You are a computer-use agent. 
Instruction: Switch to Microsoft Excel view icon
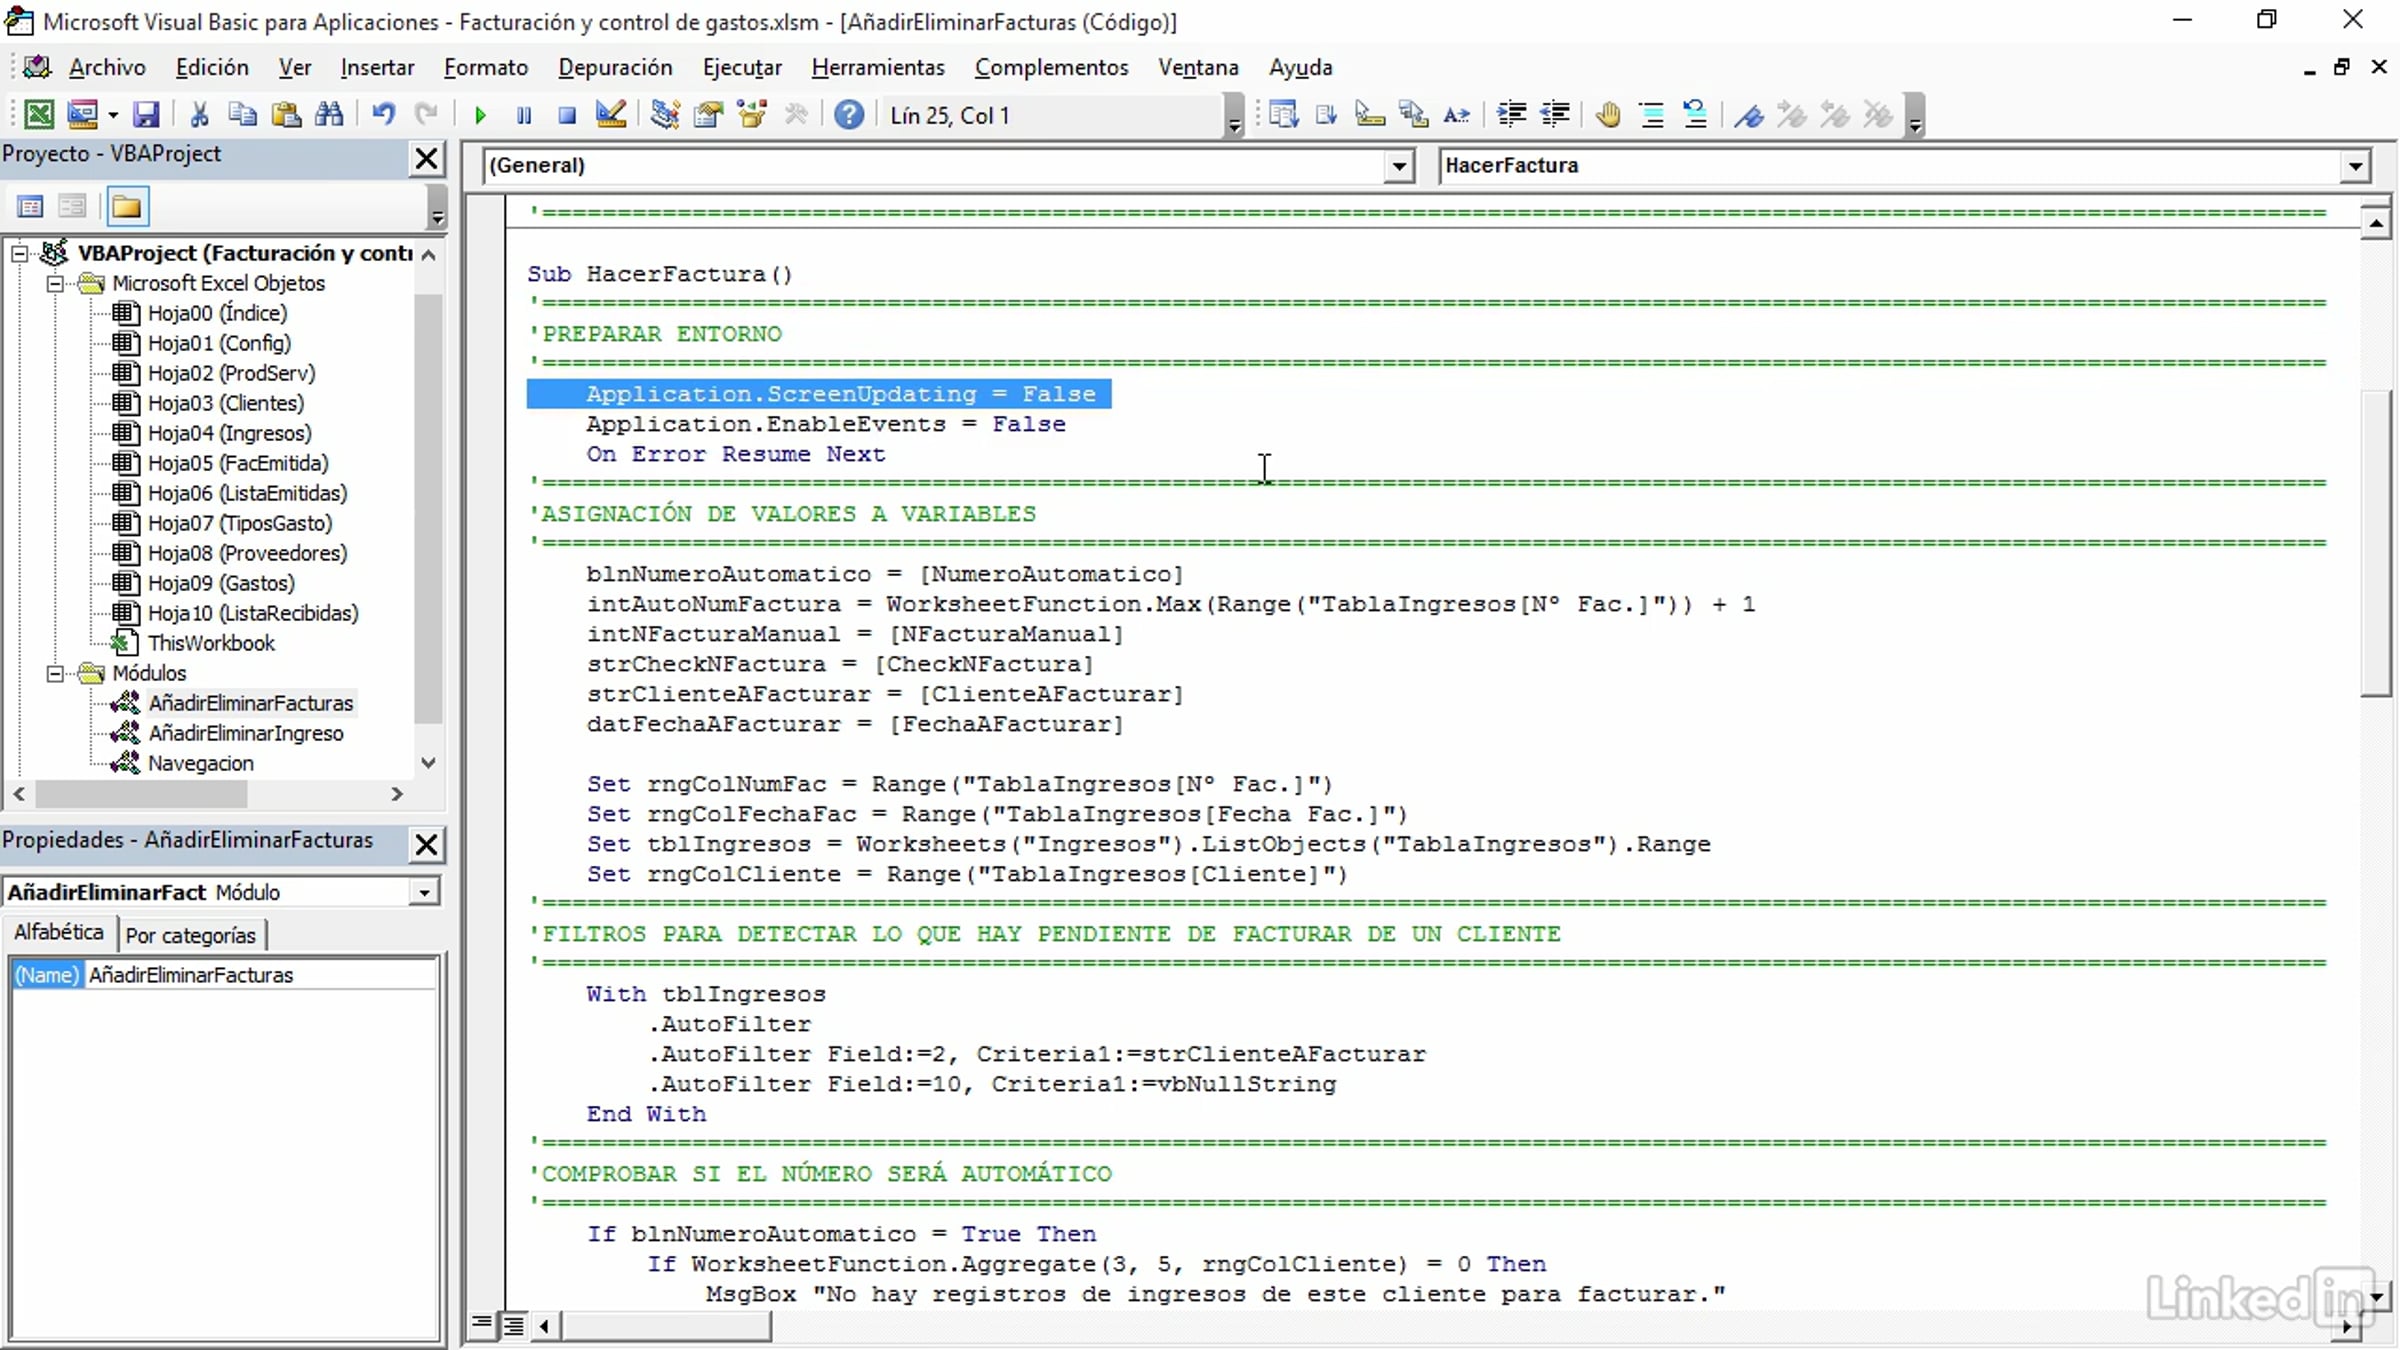[x=38, y=115]
